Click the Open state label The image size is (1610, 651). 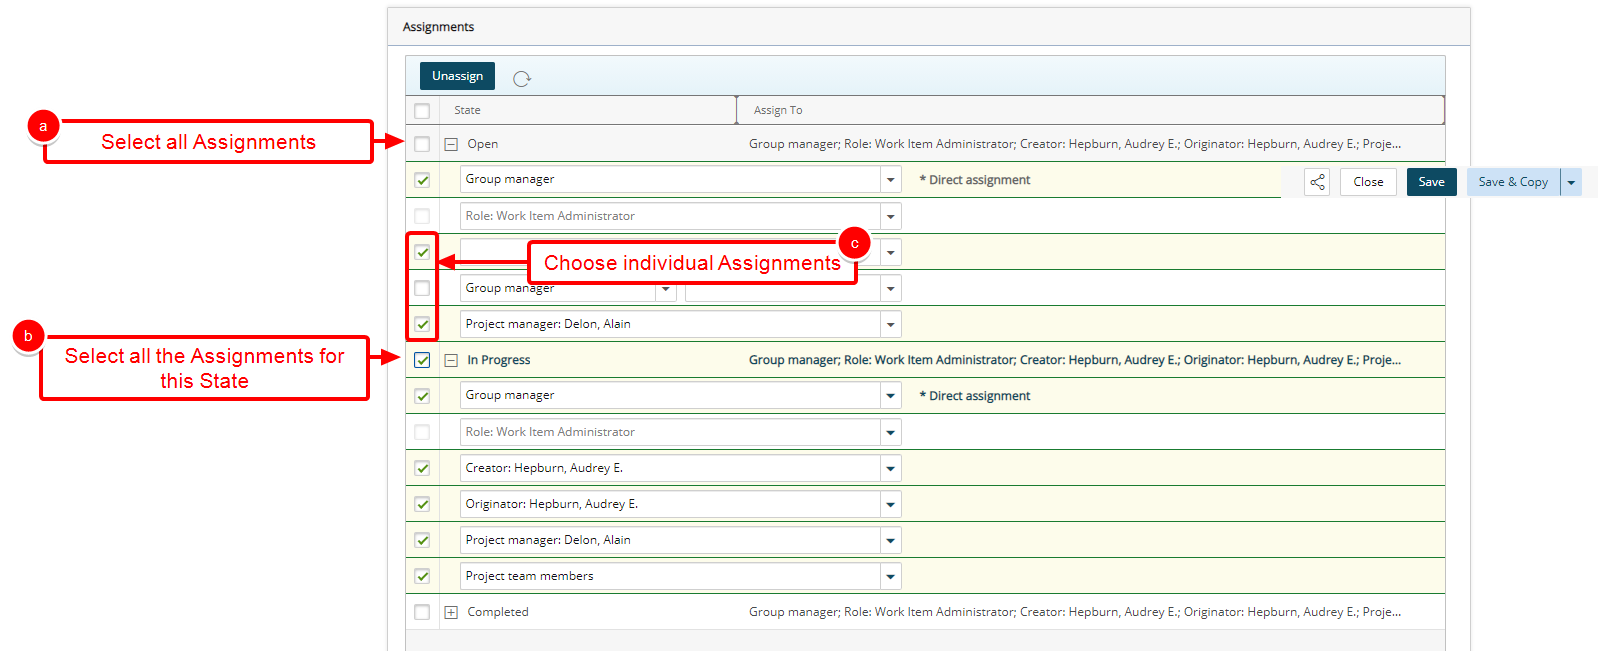(x=482, y=144)
